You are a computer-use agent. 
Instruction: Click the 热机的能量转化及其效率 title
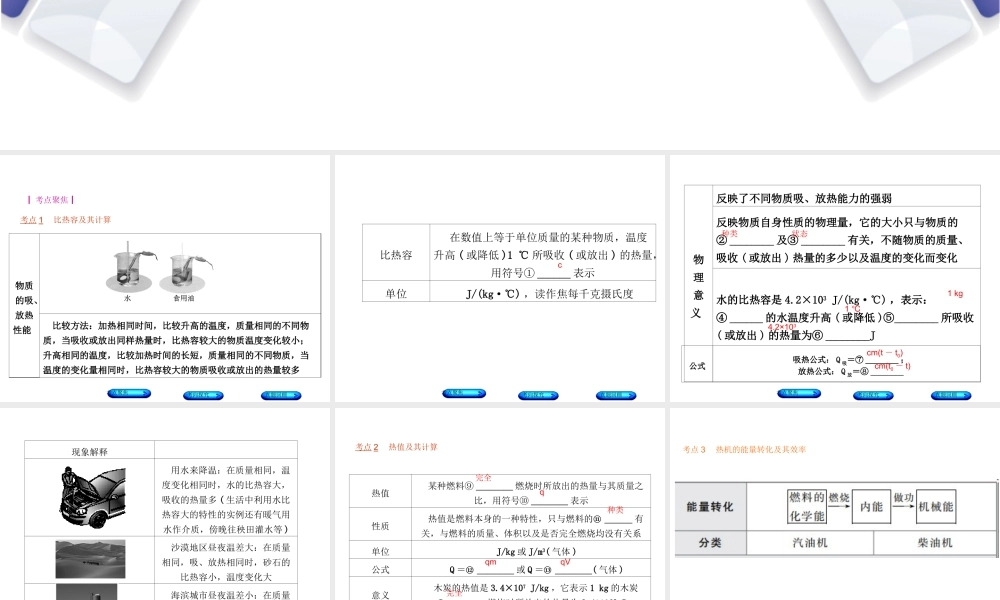[761, 450]
